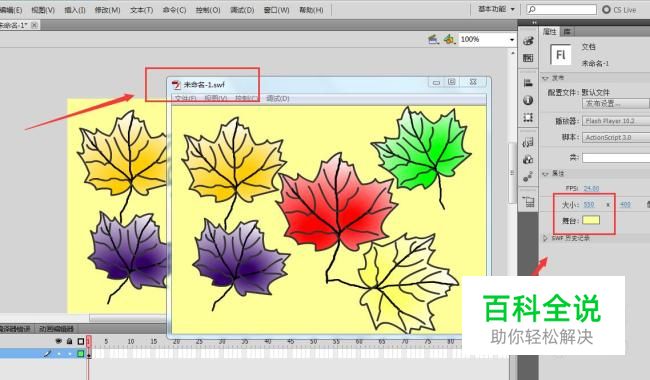650x380 pixels.
Task: Click the Fl document icon in Properties
Action: (560, 55)
